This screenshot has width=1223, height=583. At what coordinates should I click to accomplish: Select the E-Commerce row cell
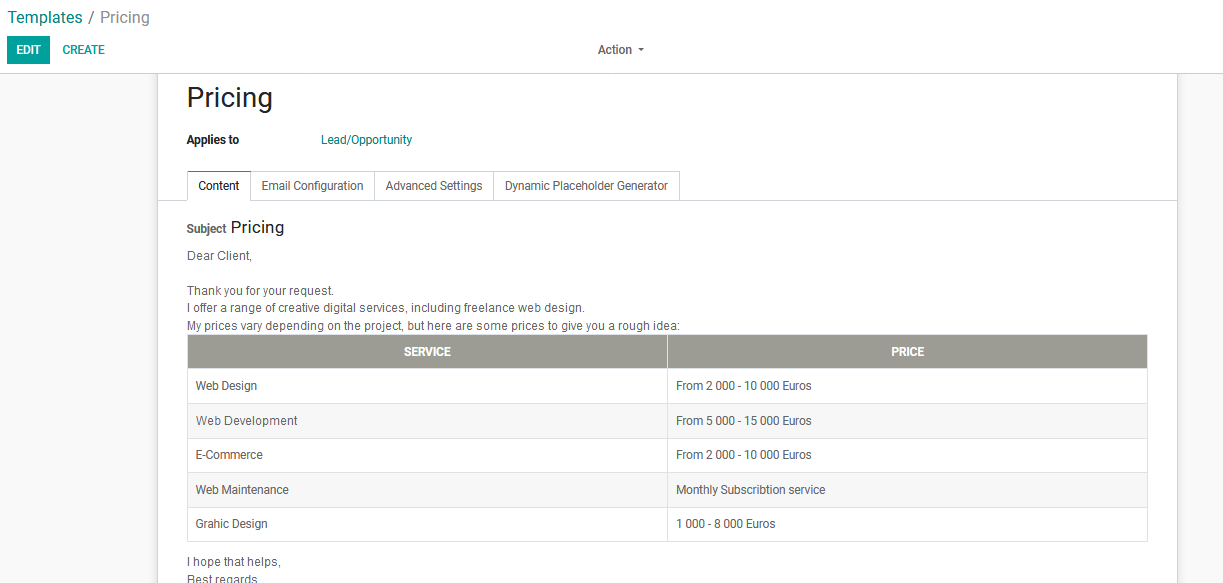tap(229, 455)
